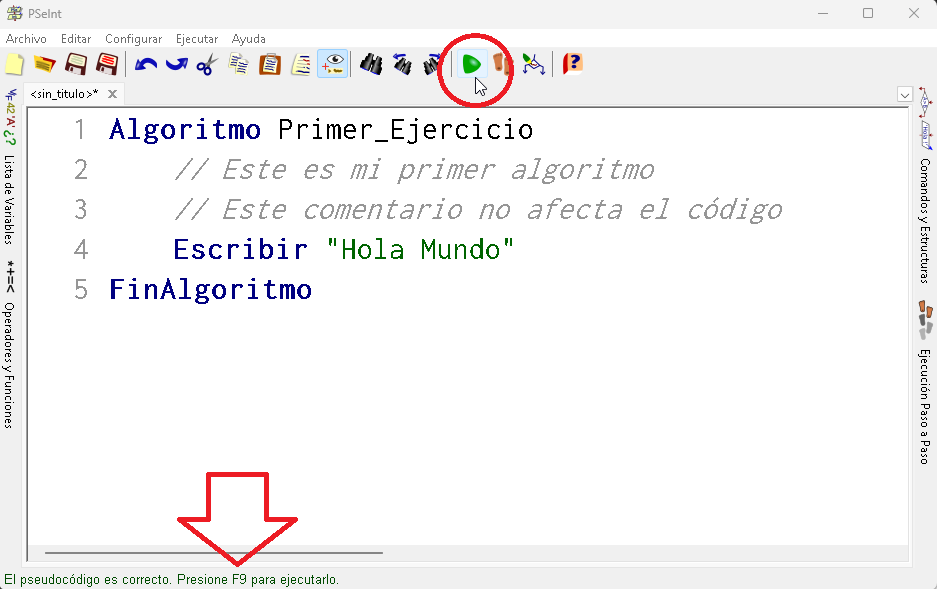Expand the Operadores y Funciones side panel
Viewport: 937px width, 589px height.
(9, 365)
